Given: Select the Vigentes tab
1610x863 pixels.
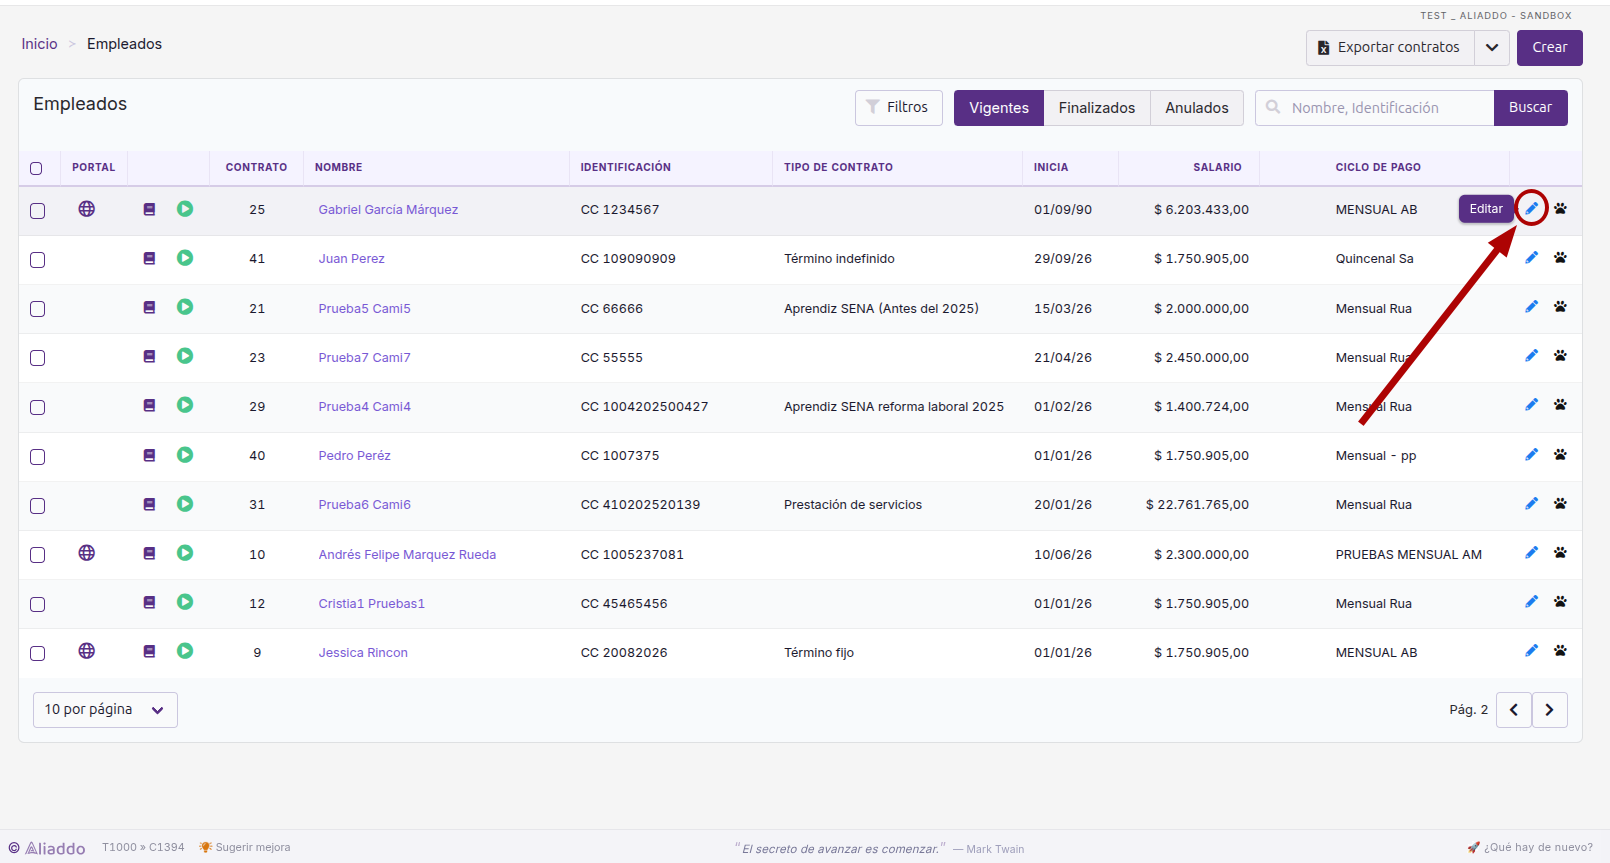Looking at the screenshot, I should click(999, 108).
